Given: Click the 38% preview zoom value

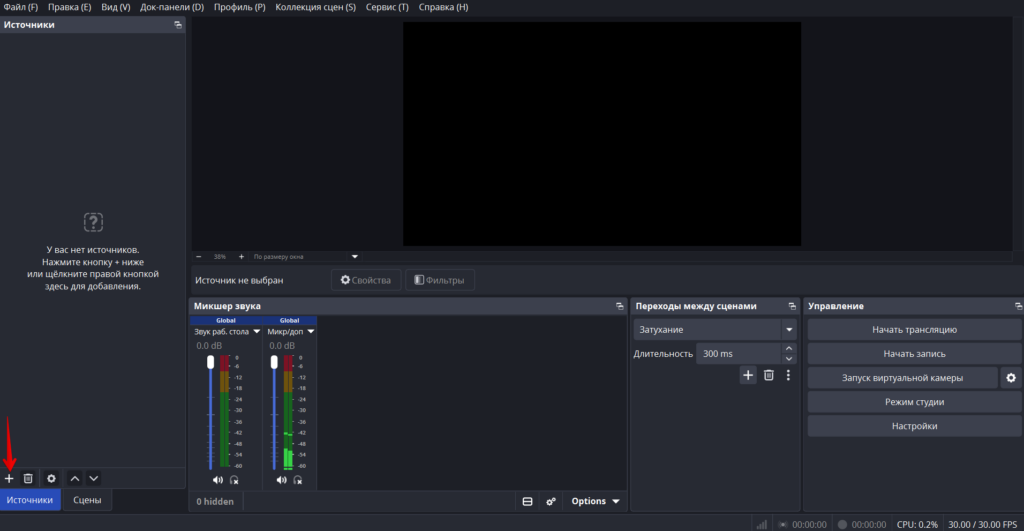Looking at the screenshot, I should coord(220,257).
